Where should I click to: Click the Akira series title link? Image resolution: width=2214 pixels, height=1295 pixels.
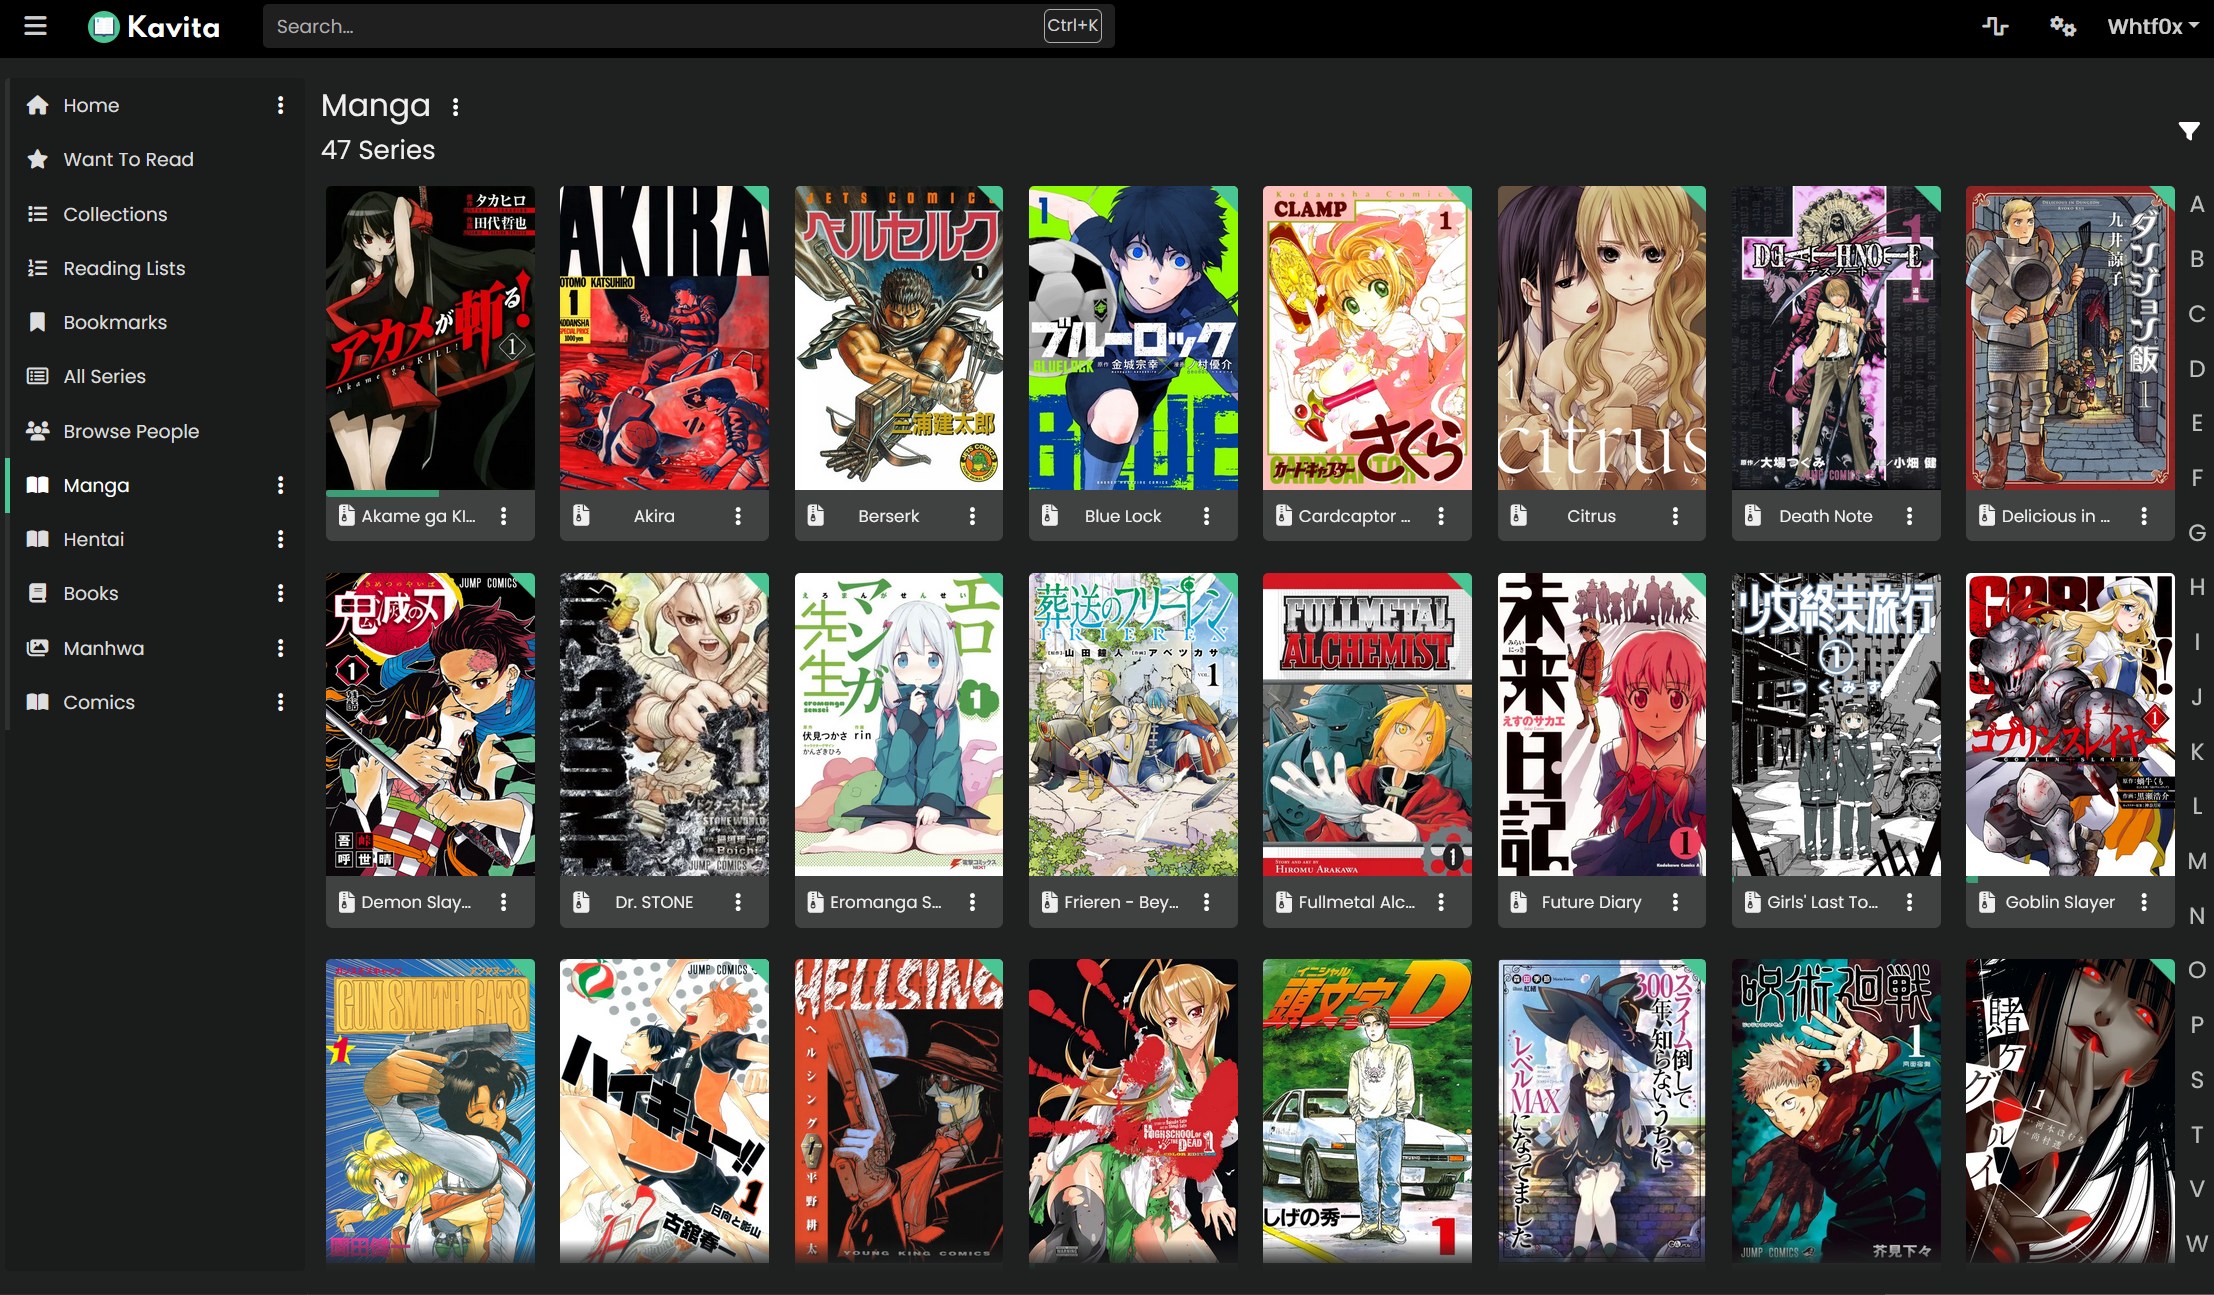(x=654, y=516)
